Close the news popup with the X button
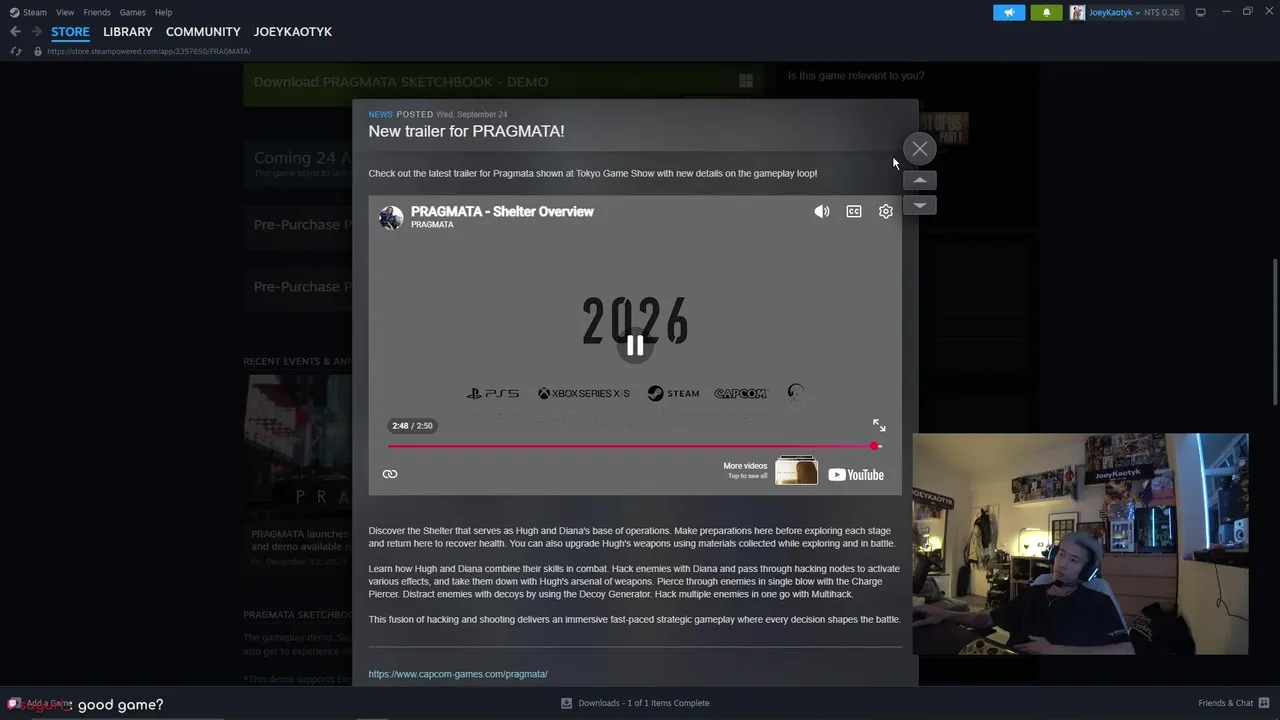Screen dimensions: 1280x720 coord(919,149)
